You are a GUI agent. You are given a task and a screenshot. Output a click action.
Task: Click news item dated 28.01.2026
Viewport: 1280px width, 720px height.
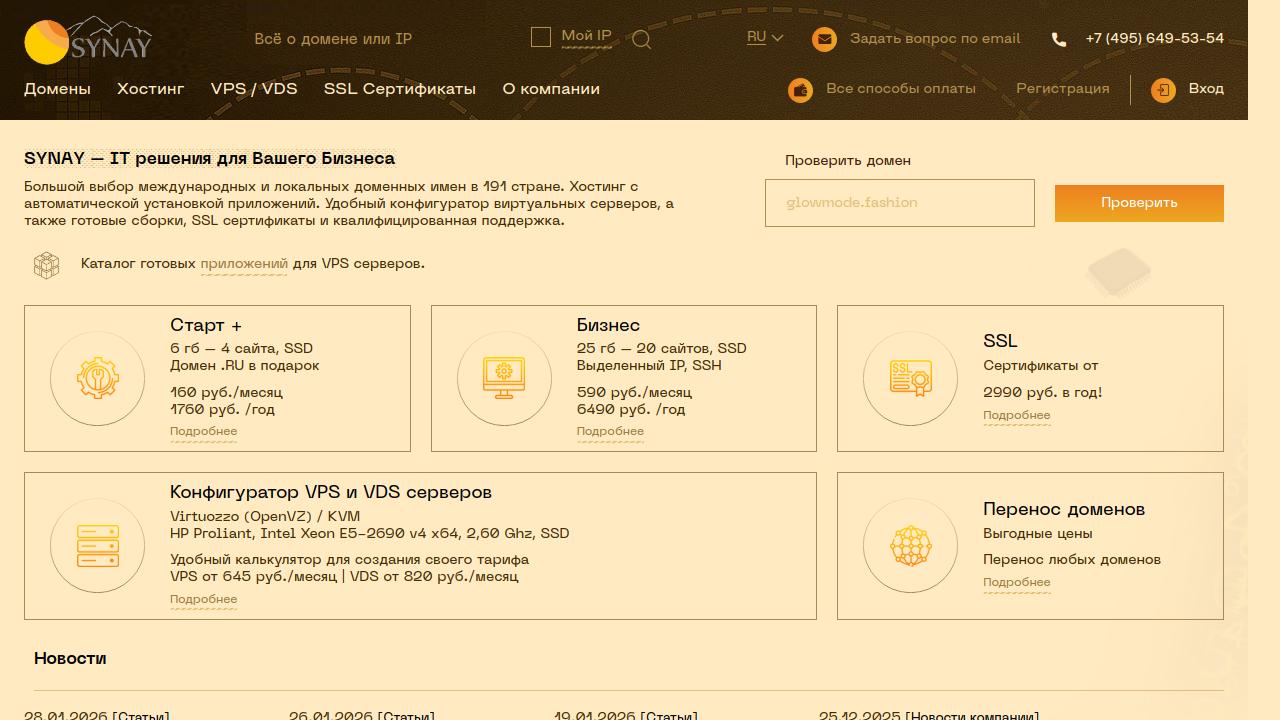pos(97,715)
